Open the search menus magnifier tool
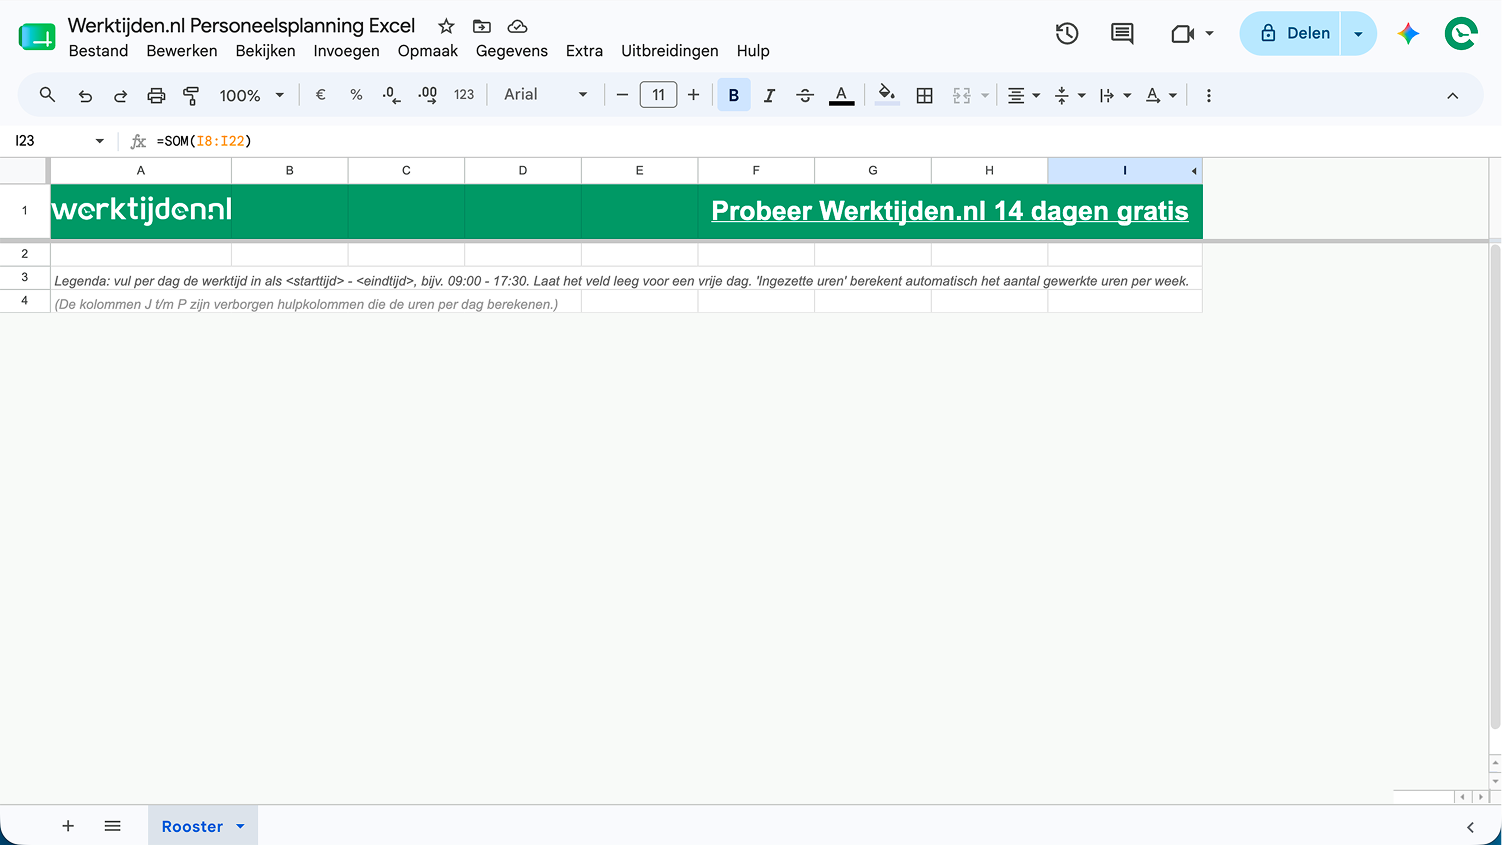 [47, 95]
